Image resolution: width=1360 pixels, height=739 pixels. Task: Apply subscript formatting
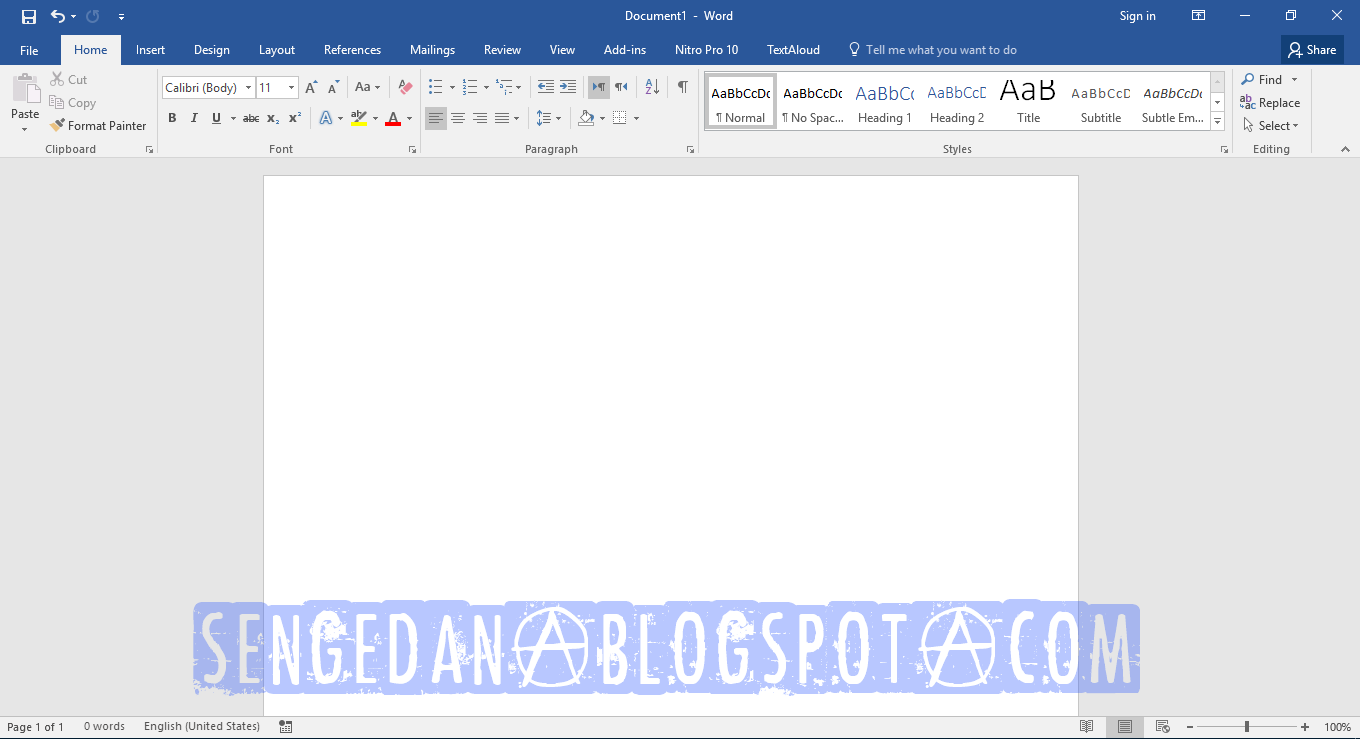tap(273, 118)
